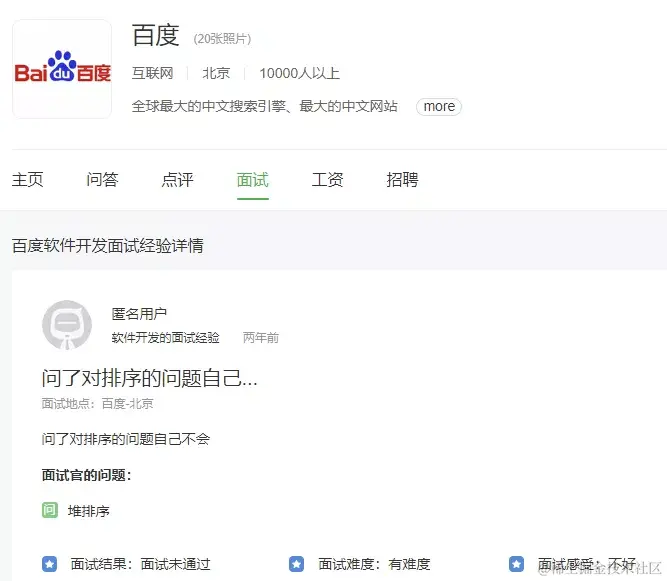The width and height of the screenshot is (667, 581).
Task: Click star icon beside 面试感受
Action: 516,564
